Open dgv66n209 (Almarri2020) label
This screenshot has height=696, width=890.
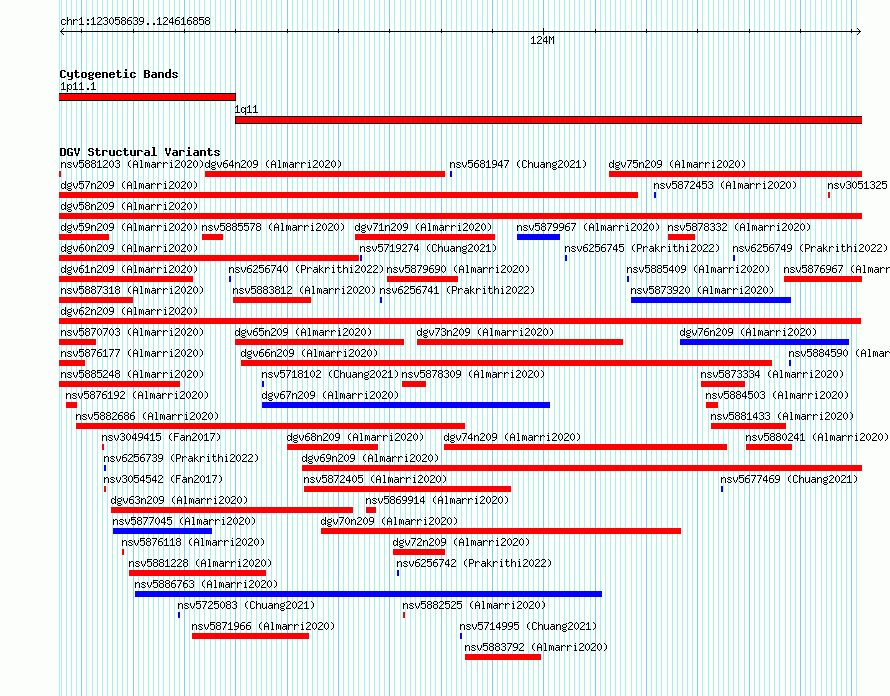[x=309, y=353]
